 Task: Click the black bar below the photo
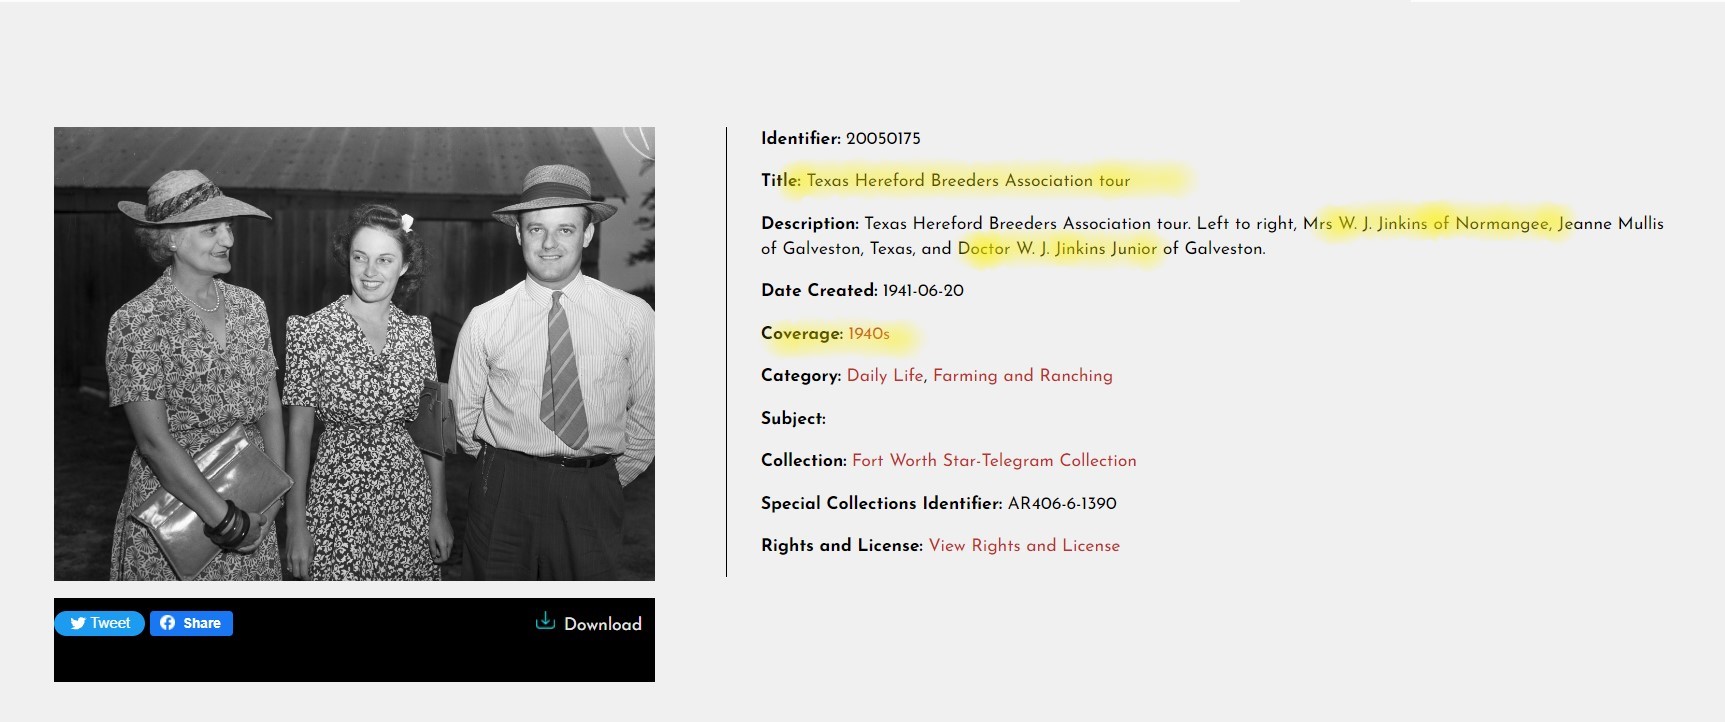(x=354, y=640)
